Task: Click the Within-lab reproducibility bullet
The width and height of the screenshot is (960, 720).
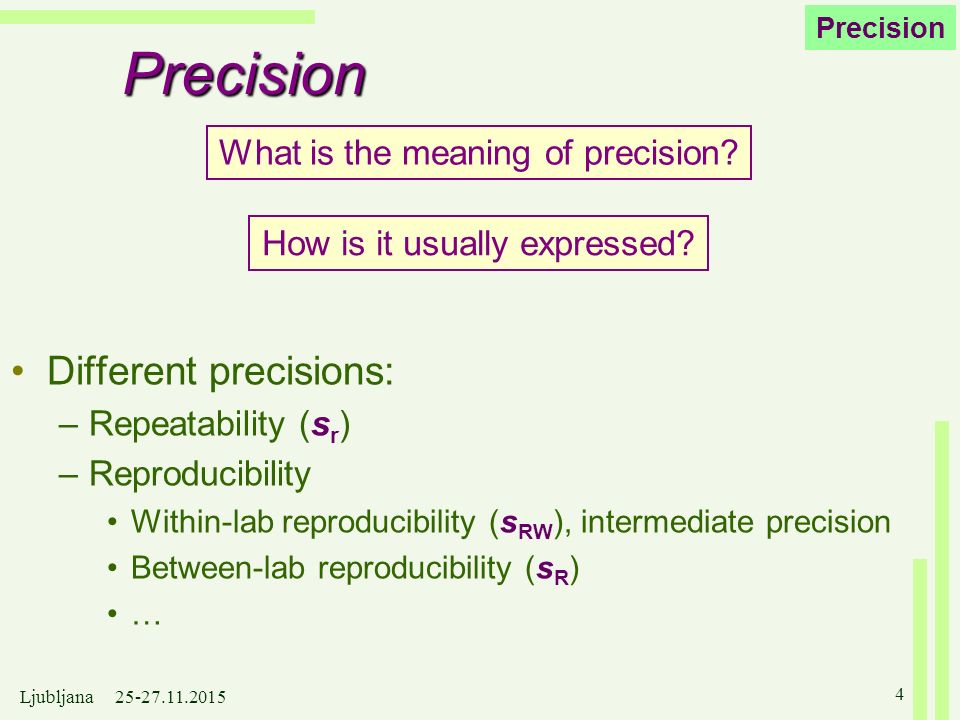Action: [511, 523]
